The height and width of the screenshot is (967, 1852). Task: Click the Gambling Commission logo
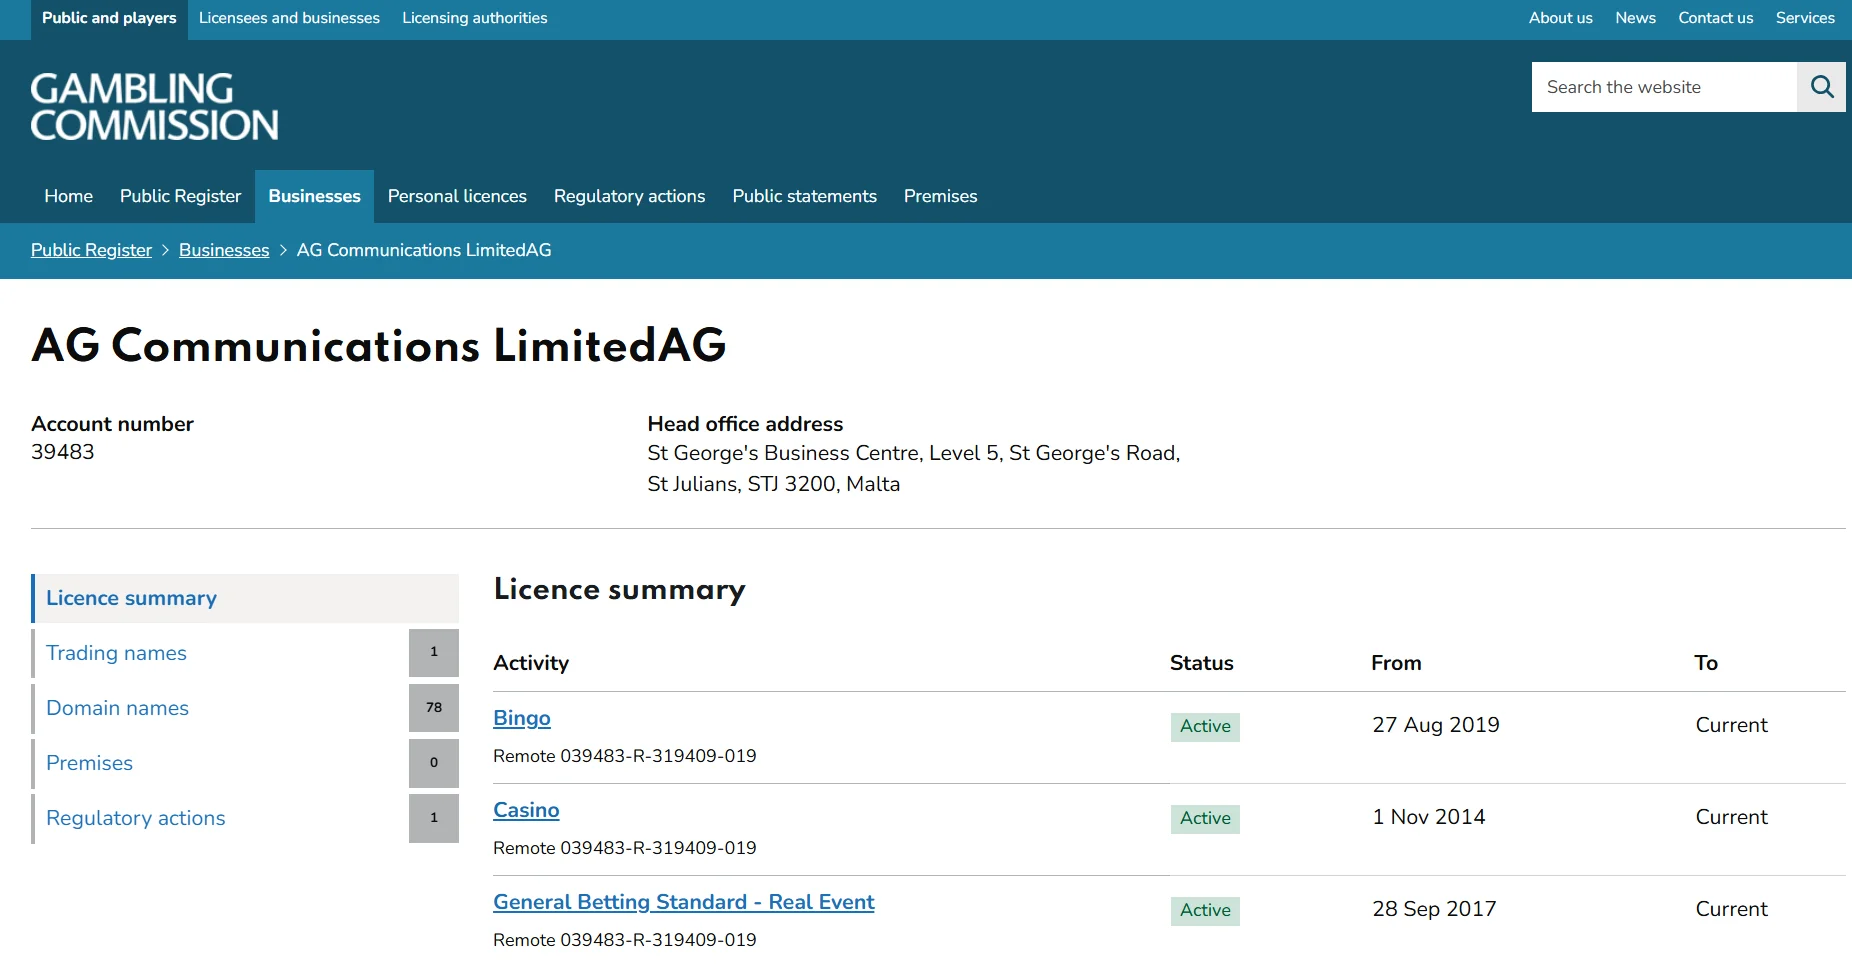[155, 106]
